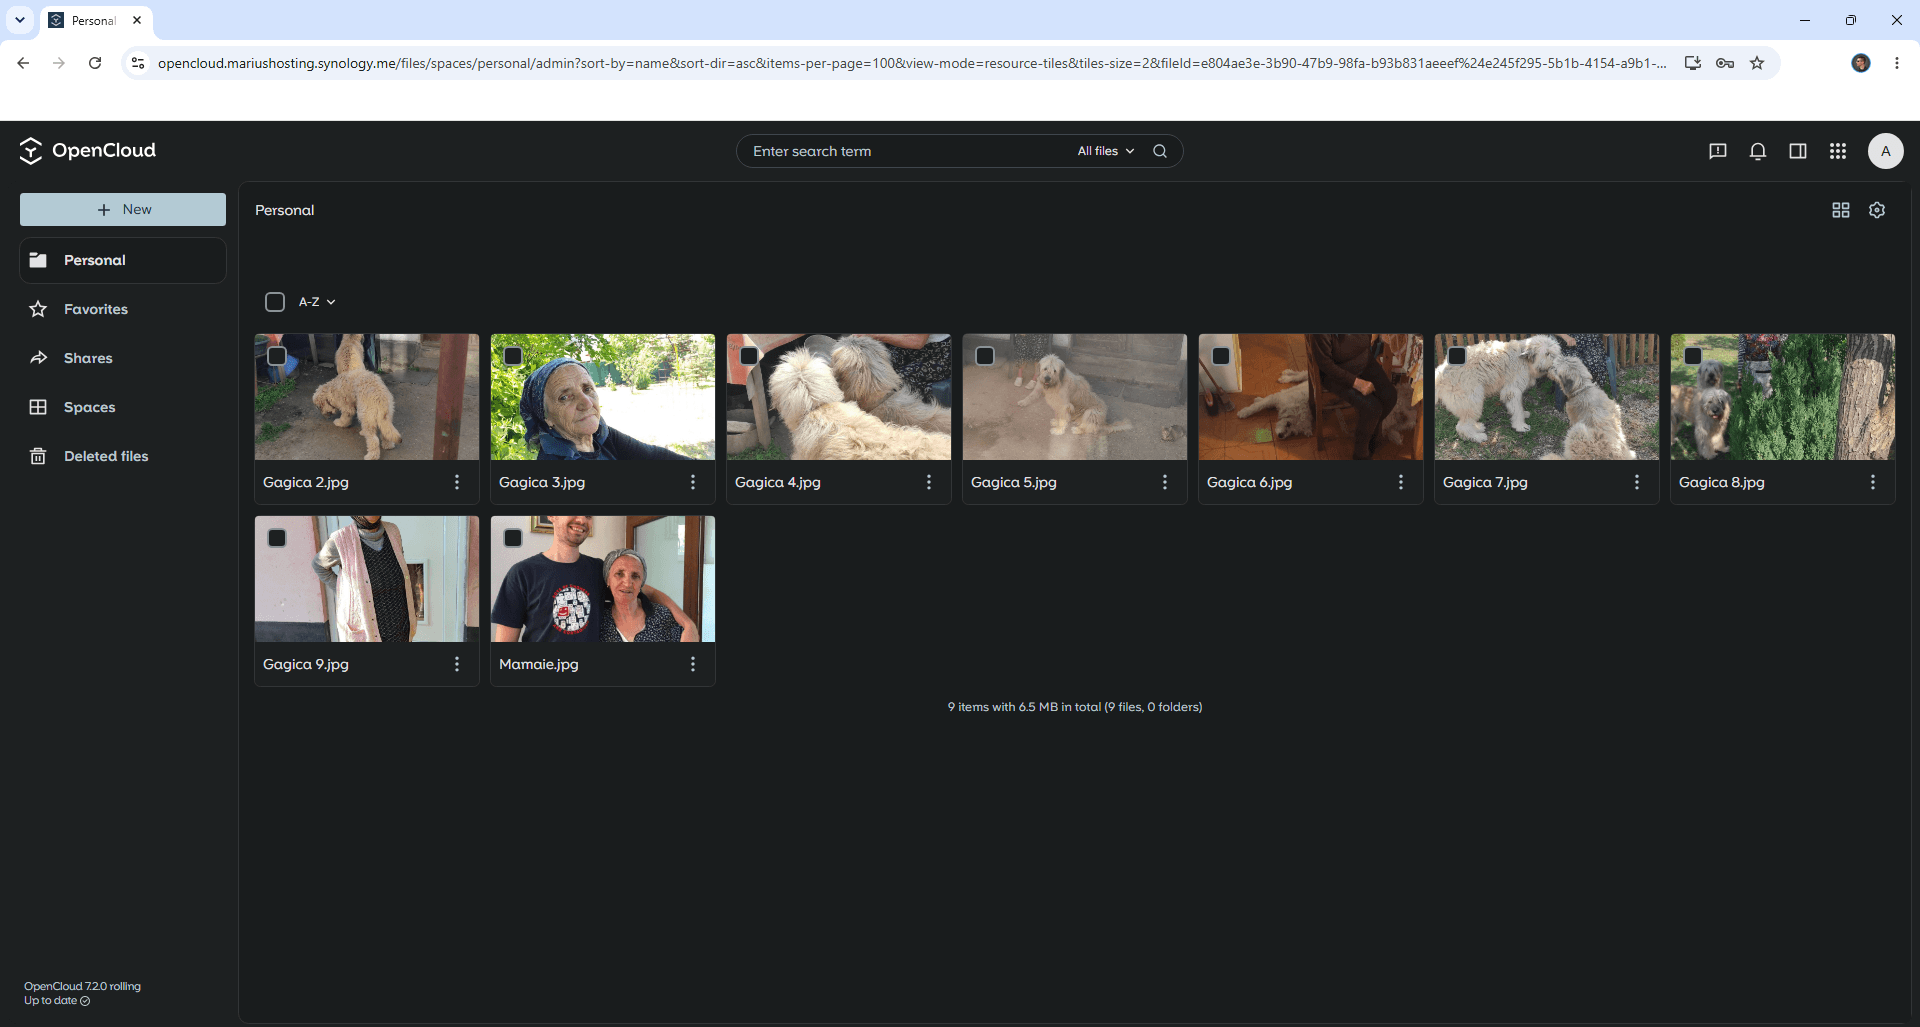The height and width of the screenshot is (1027, 1920).
Task: Select the Gagica 2.jpg checkbox
Action: tap(277, 356)
